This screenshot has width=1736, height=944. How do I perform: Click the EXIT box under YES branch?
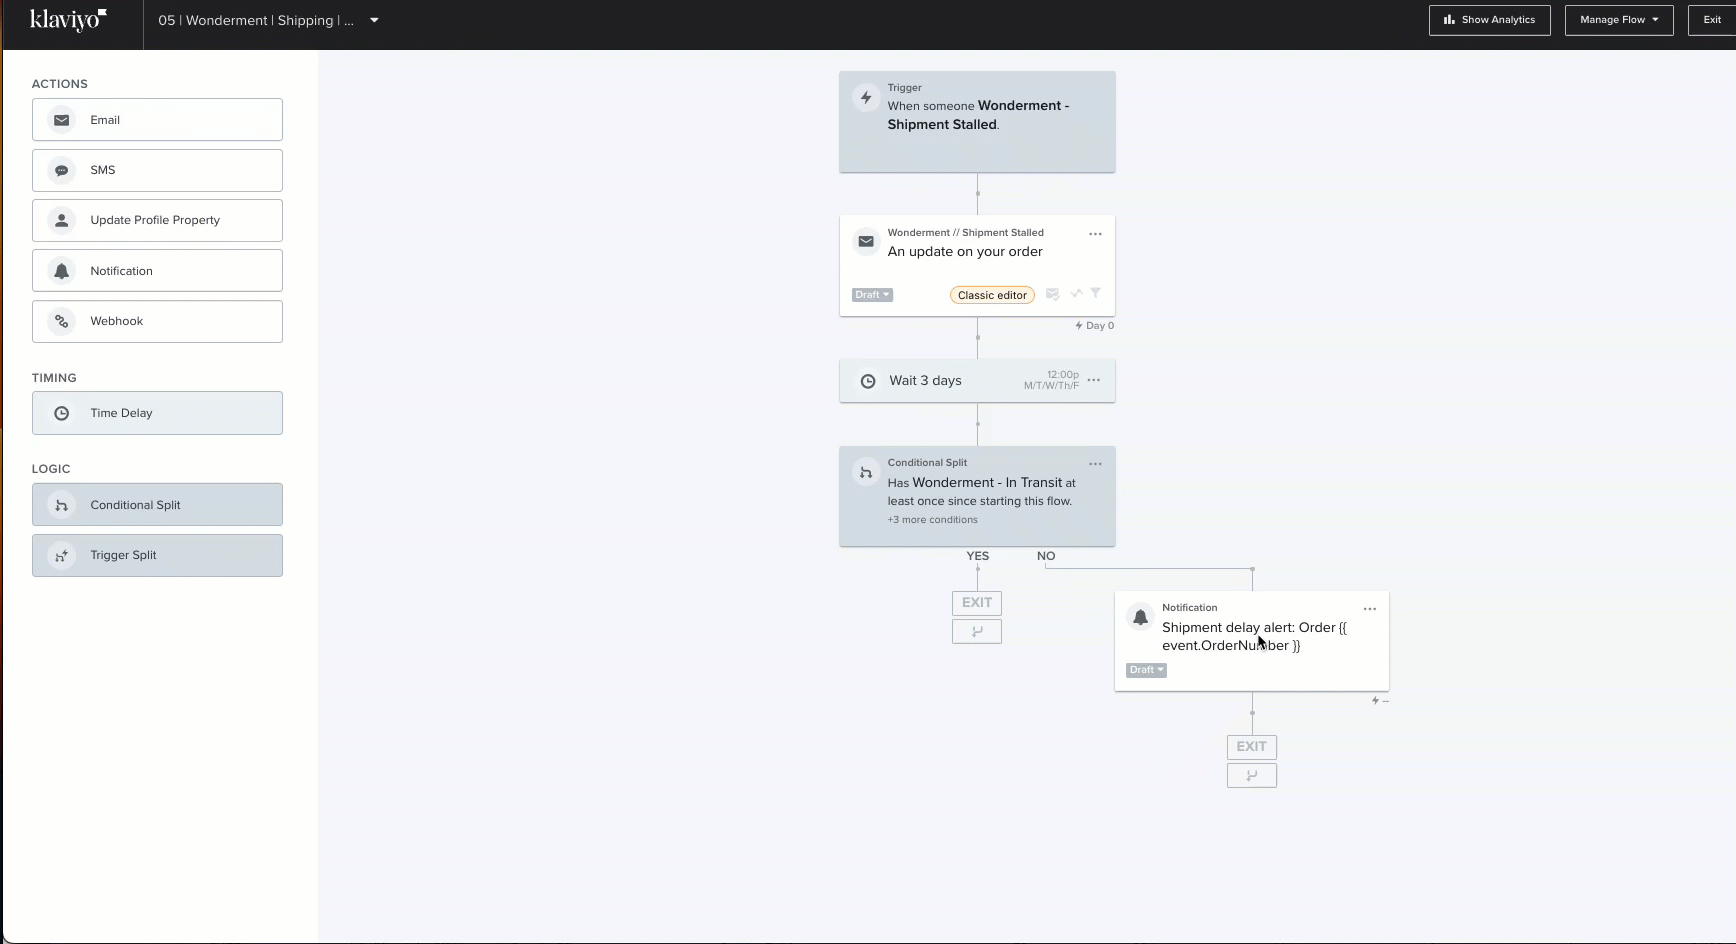977,603
